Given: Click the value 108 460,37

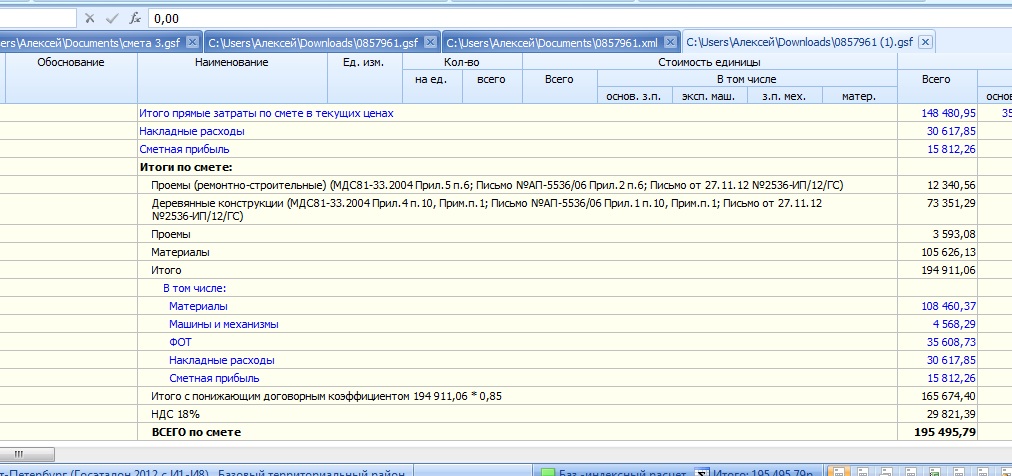Looking at the screenshot, I should coord(949,306).
